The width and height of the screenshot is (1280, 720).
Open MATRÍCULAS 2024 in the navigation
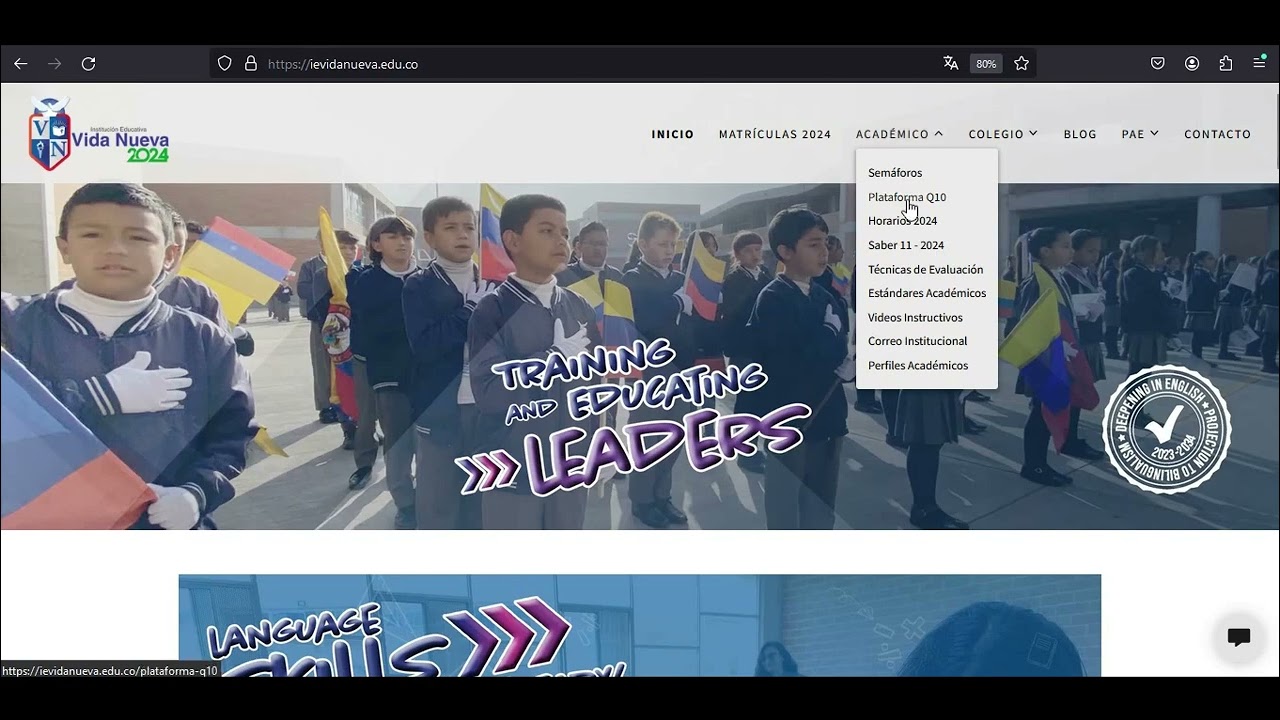pos(775,134)
